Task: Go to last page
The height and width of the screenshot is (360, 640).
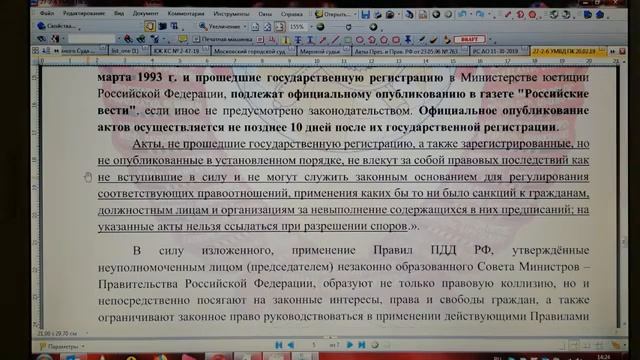Action: click(362, 345)
